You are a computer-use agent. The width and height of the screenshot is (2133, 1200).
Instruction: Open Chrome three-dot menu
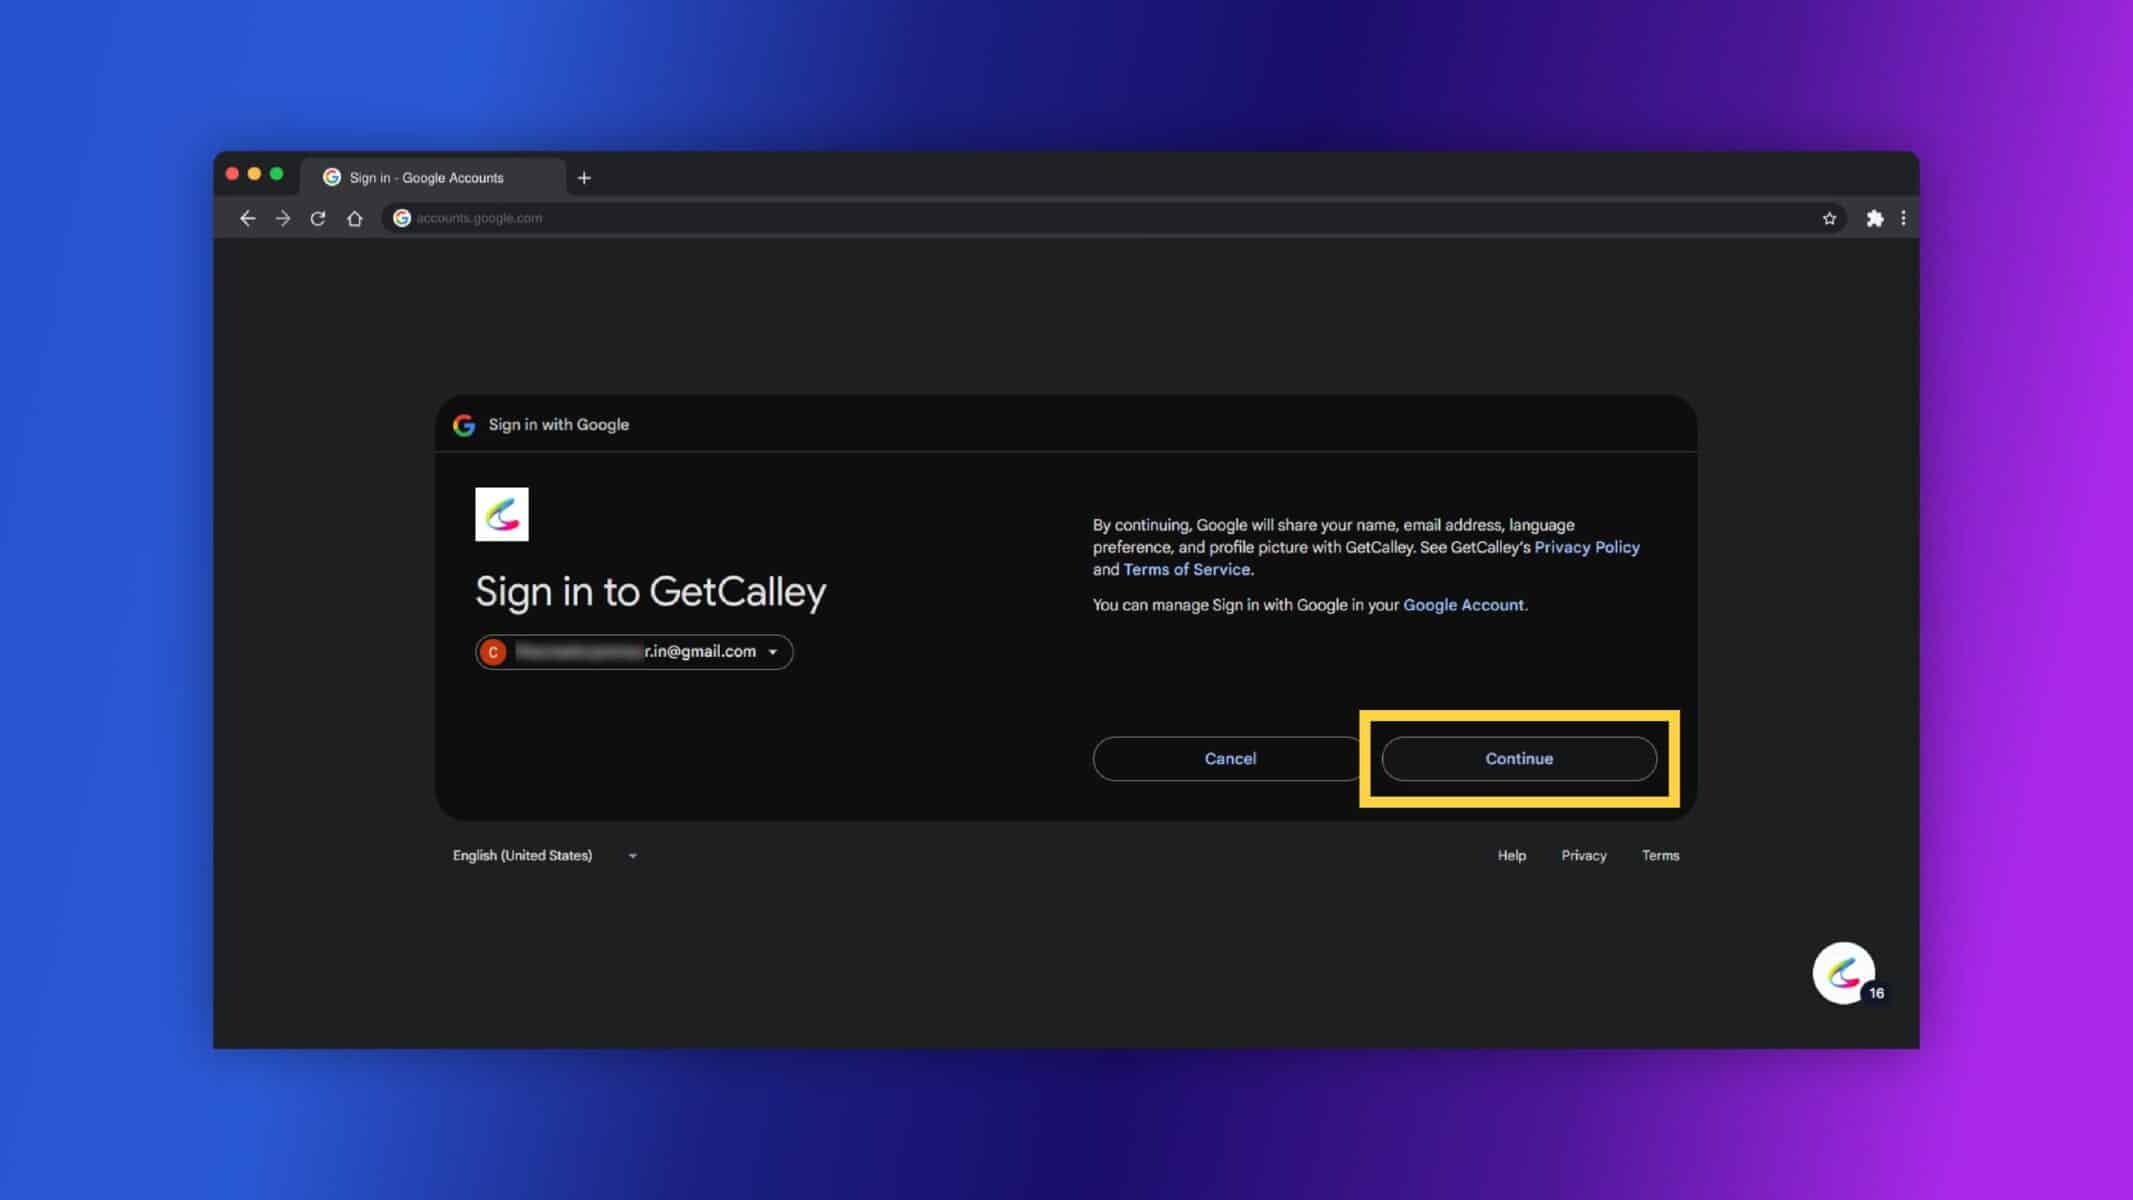tap(1903, 218)
